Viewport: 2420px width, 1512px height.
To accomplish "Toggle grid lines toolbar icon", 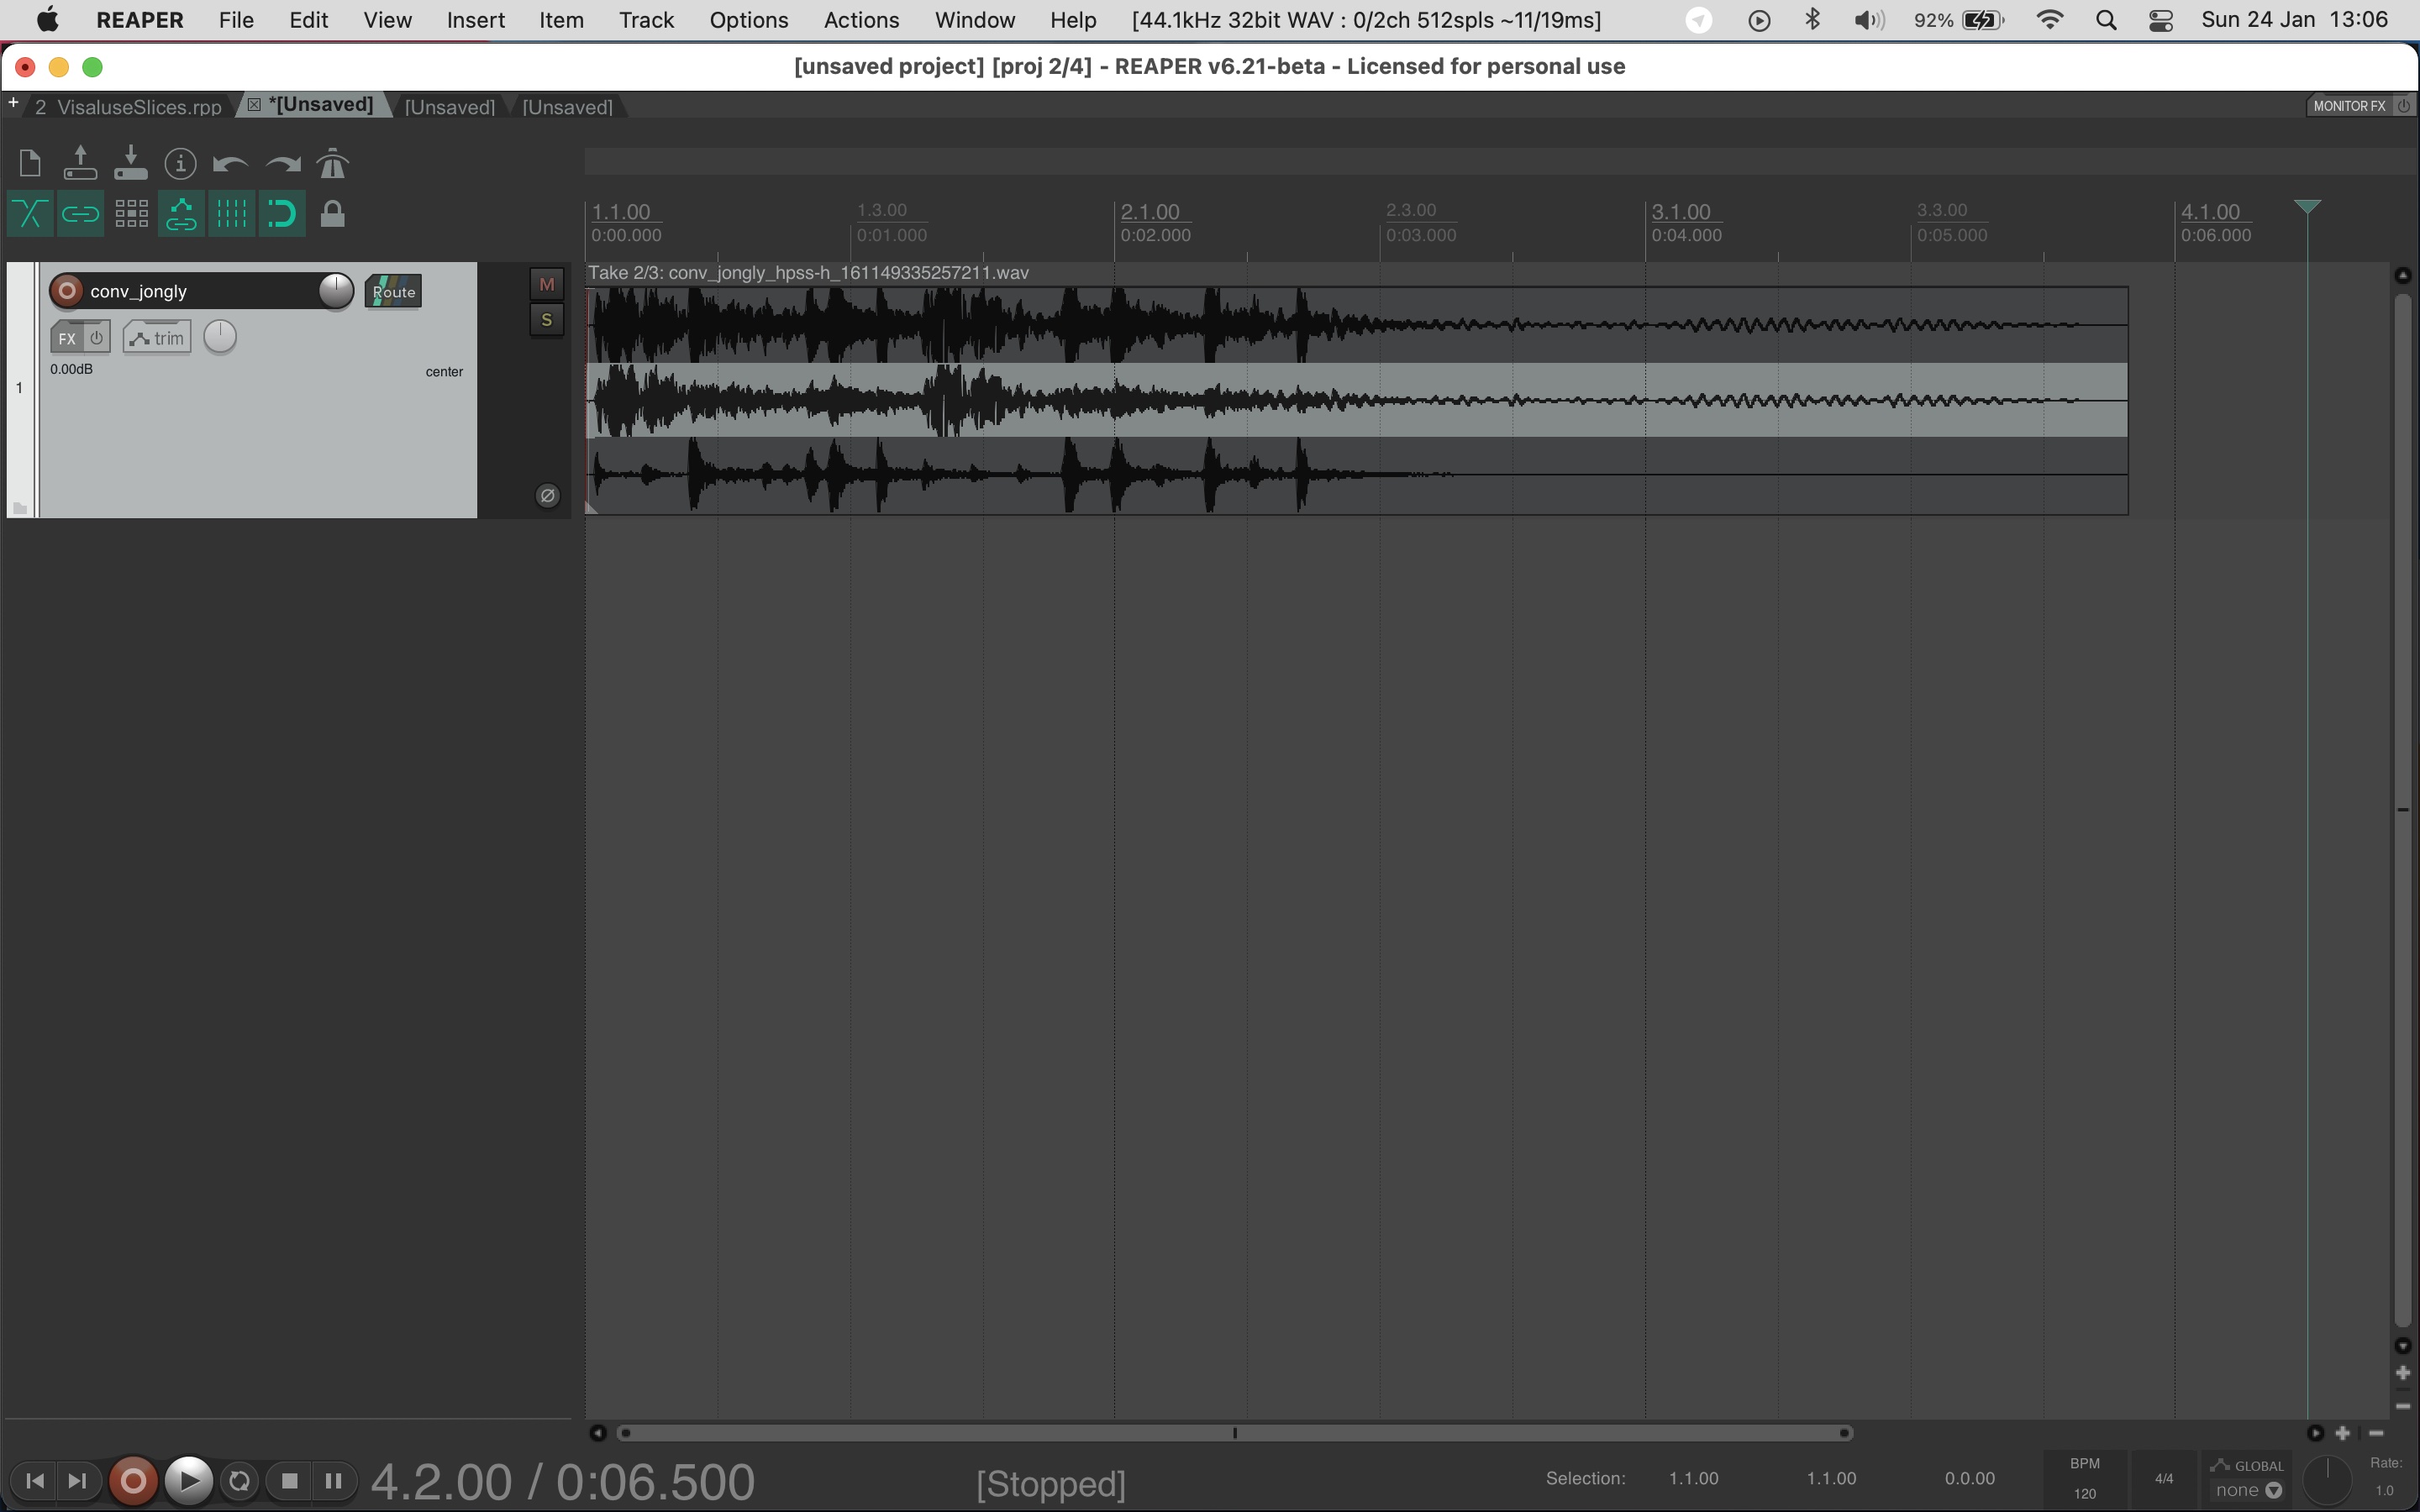I will [232, 214].
